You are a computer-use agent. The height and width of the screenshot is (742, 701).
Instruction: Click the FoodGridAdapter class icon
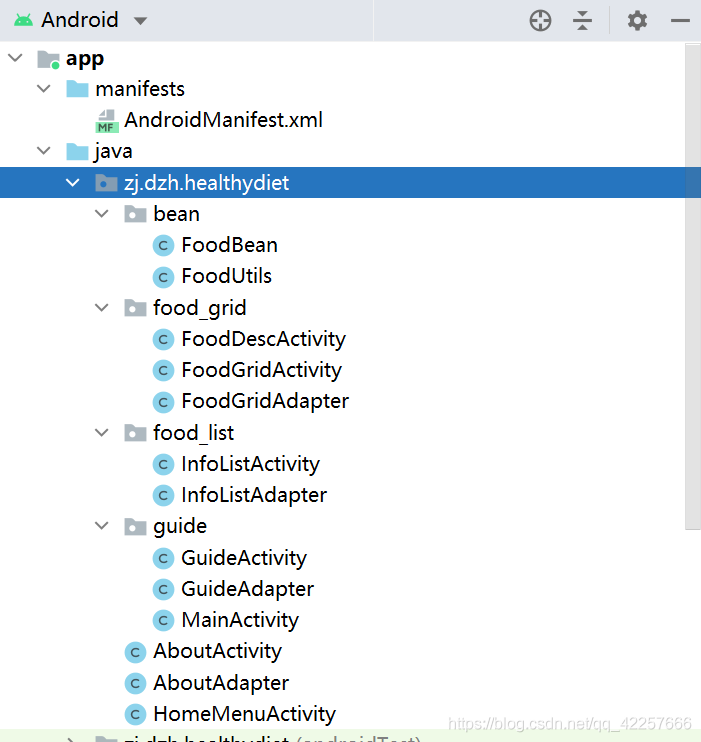click(163, 402)
